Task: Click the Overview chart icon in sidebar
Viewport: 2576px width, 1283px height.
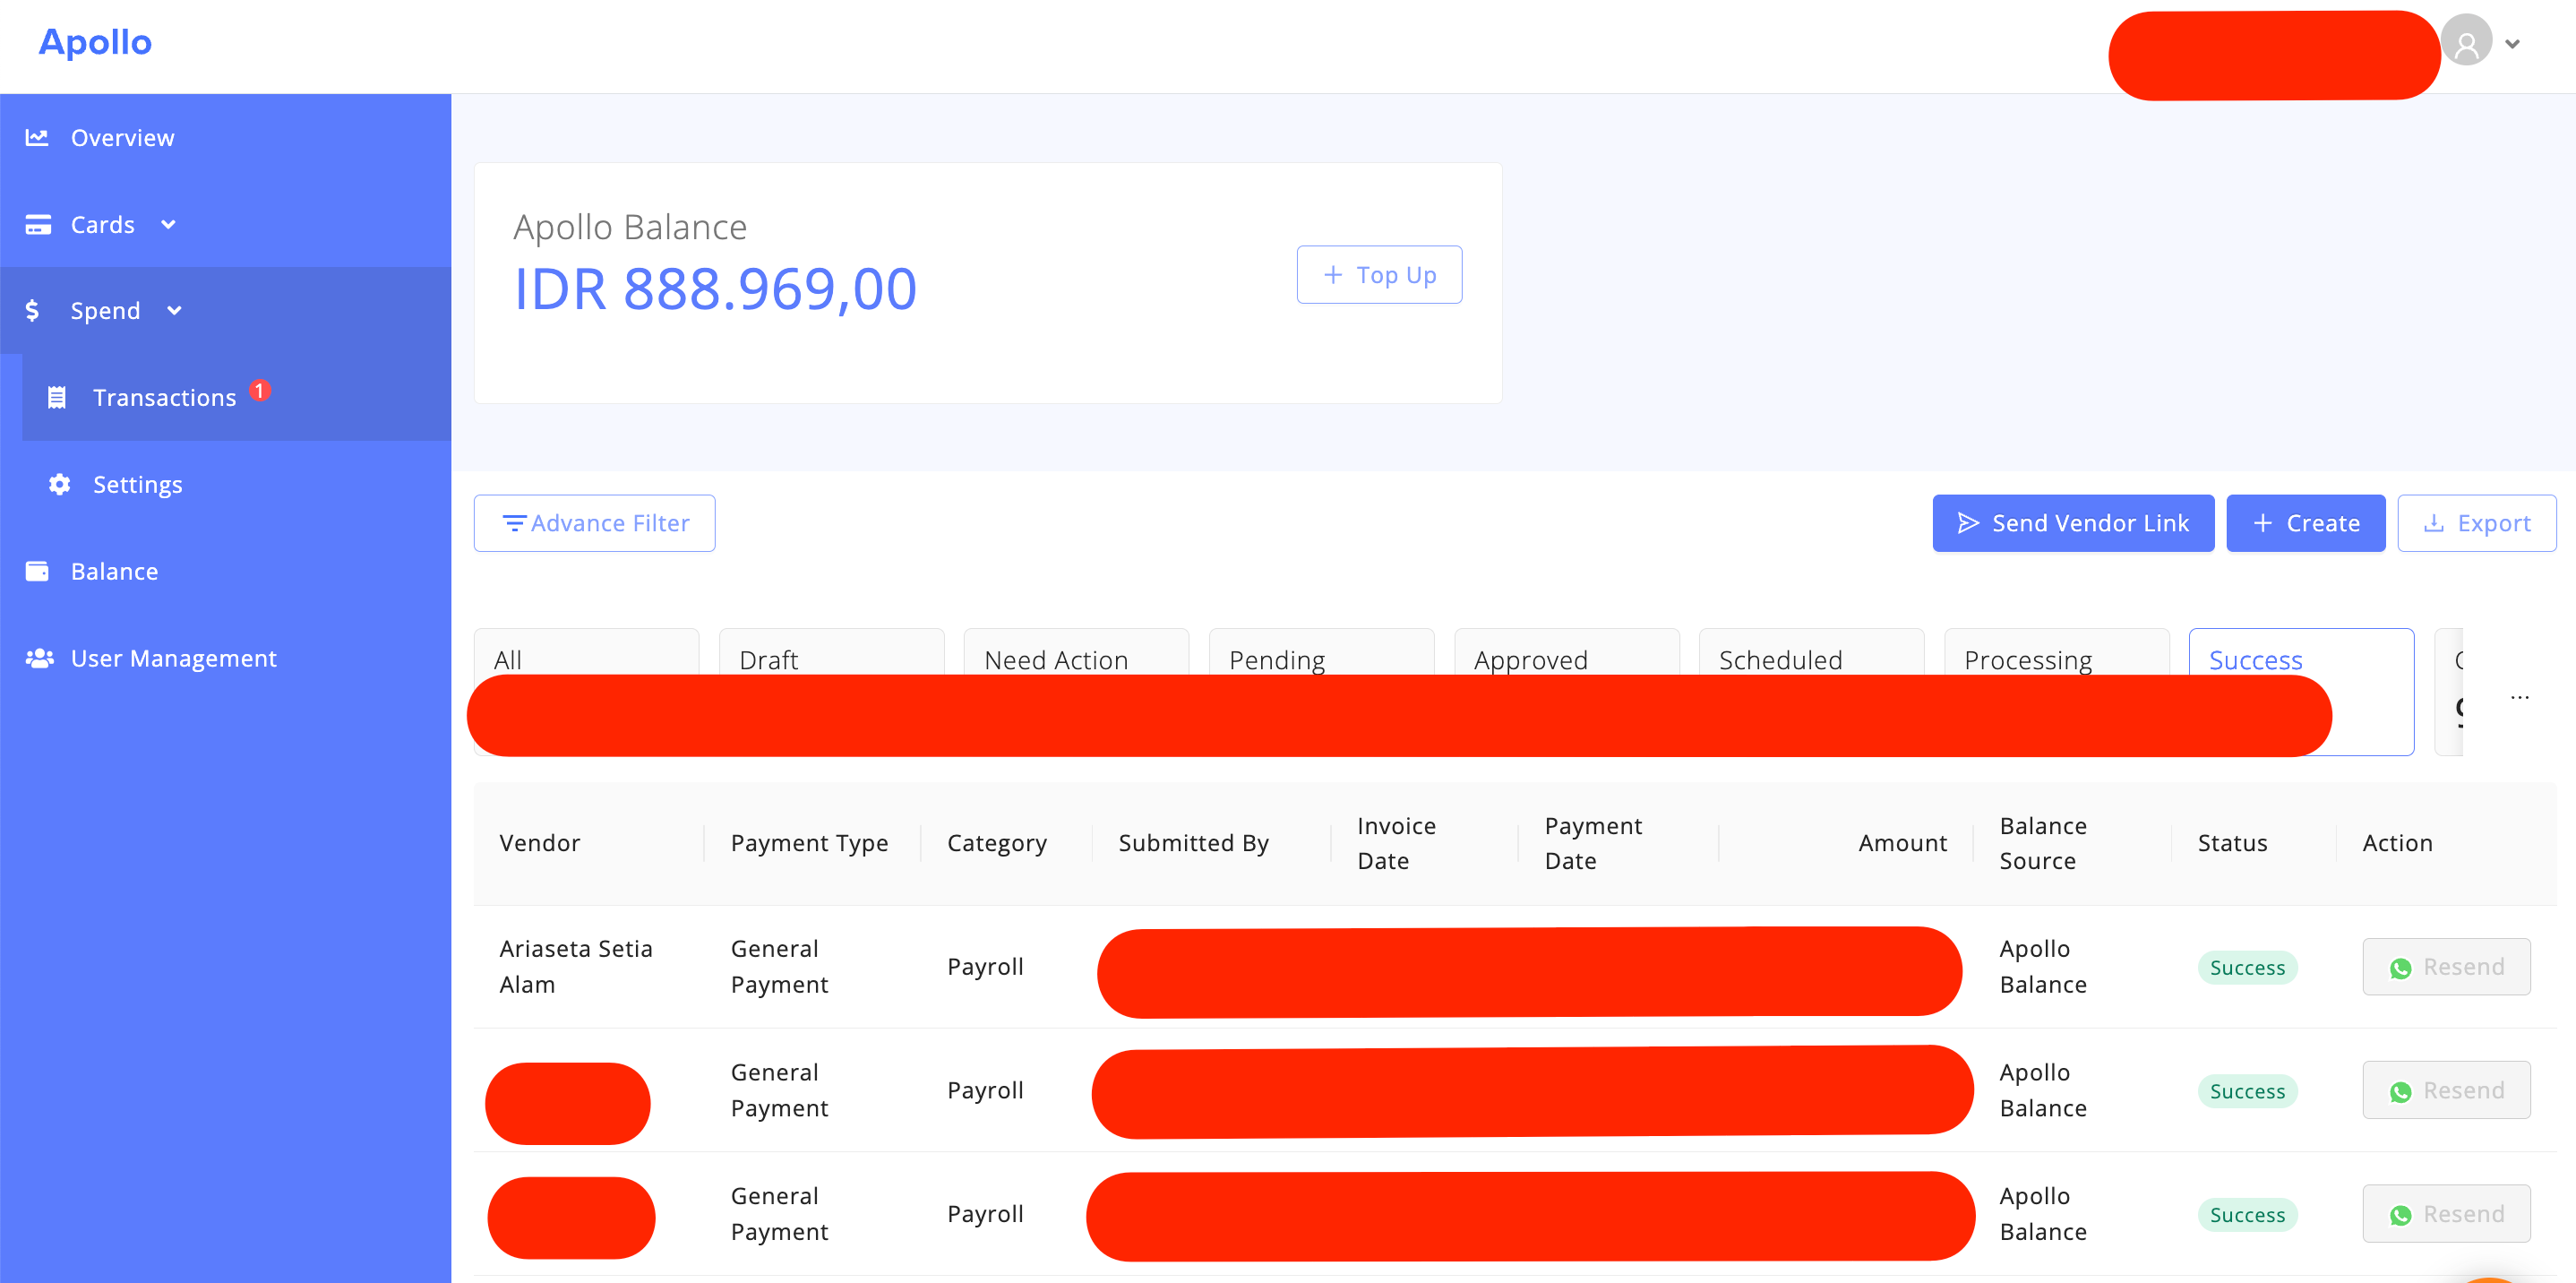Action: click(37, 137)
